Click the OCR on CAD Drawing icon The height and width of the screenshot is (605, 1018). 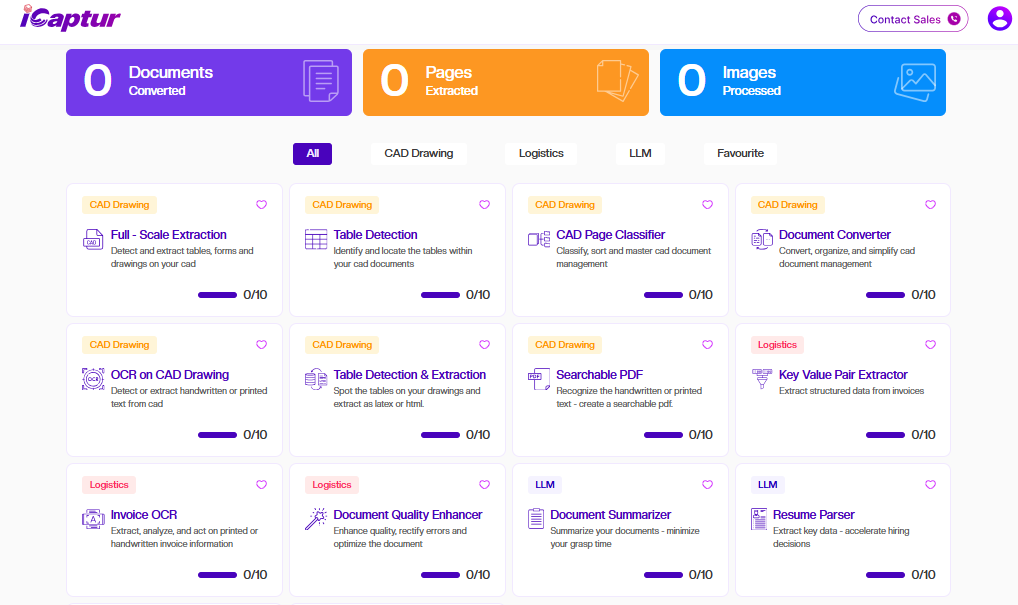tap(93, 380)
